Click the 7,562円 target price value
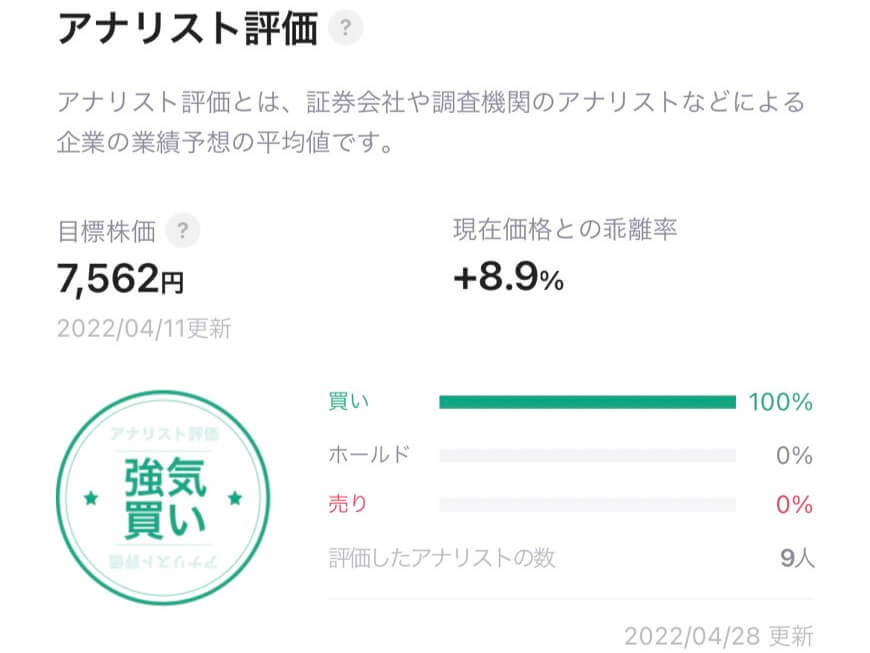 (120, 279)
